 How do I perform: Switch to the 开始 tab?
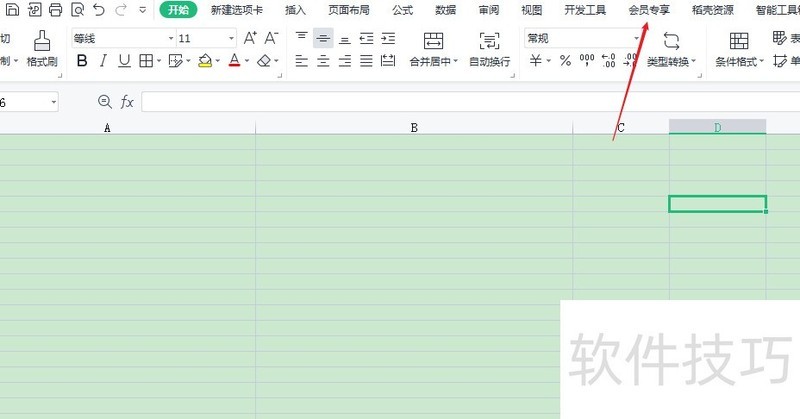[x=178, y=10]
